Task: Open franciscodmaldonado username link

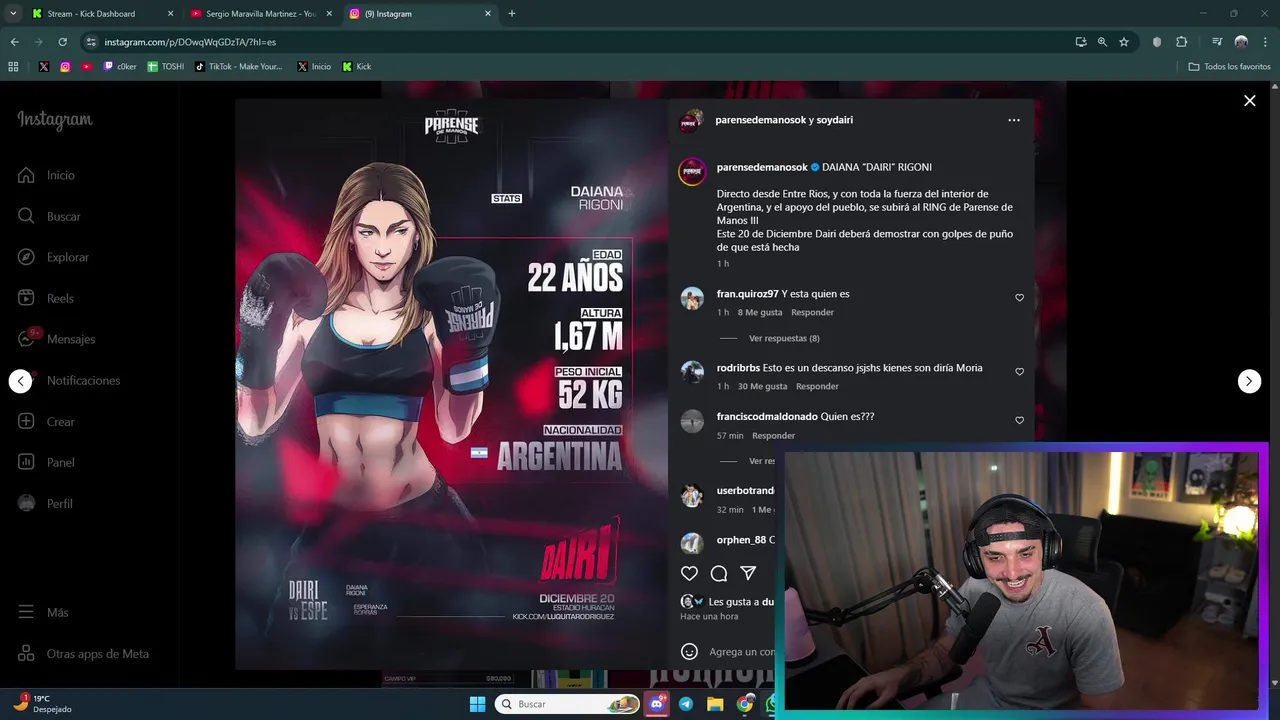Action: (x=767, y=416)
